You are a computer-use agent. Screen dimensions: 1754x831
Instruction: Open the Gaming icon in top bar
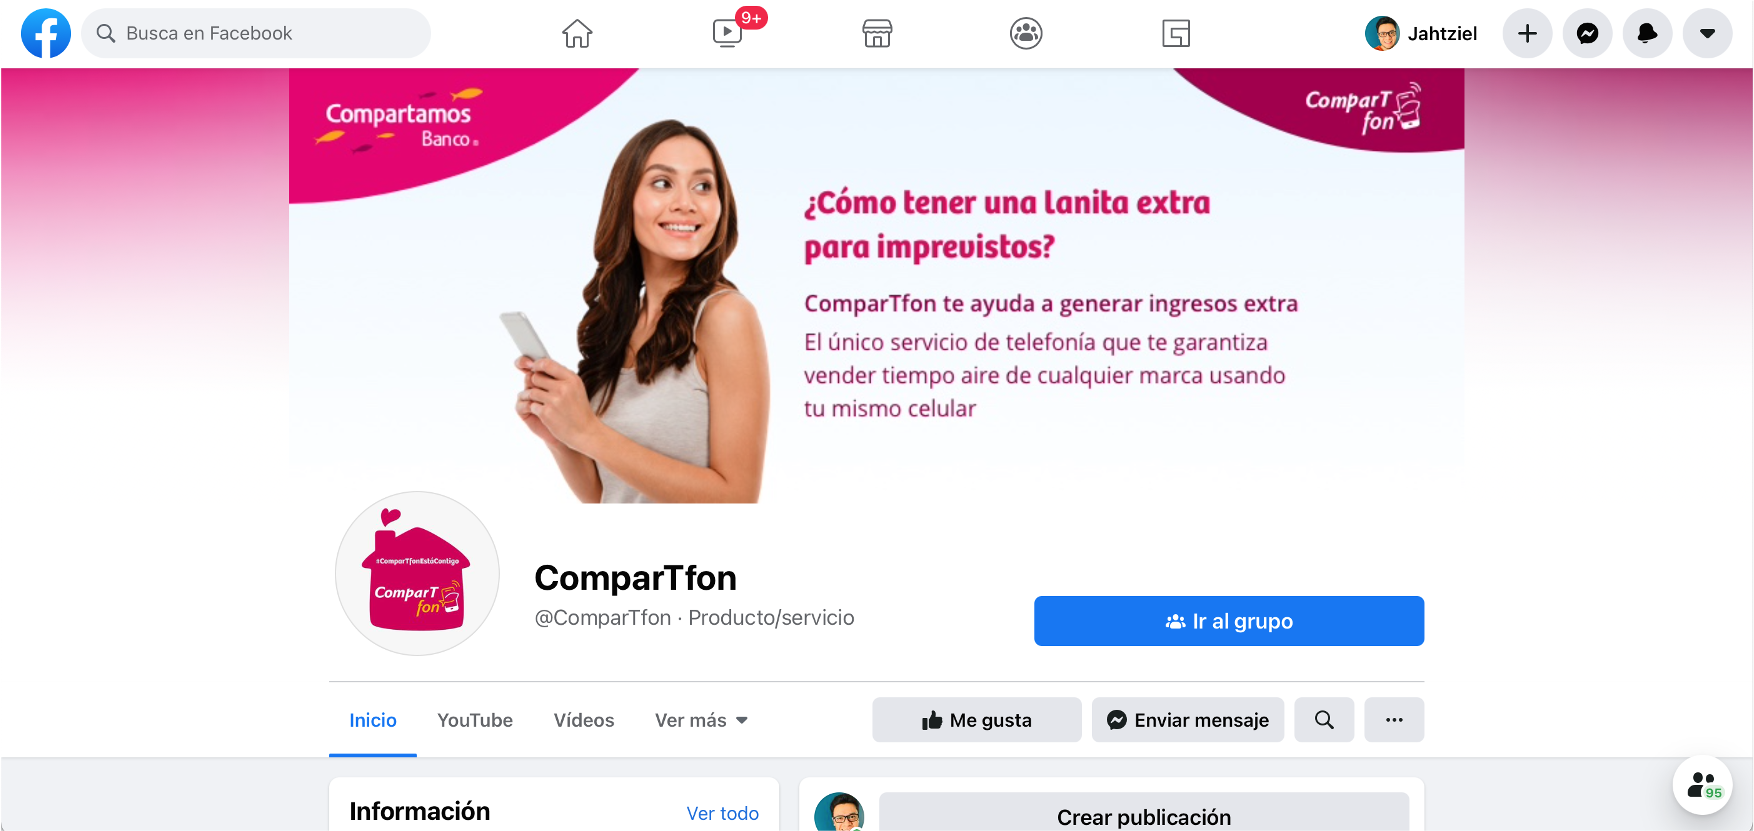tap(1176, 33)
